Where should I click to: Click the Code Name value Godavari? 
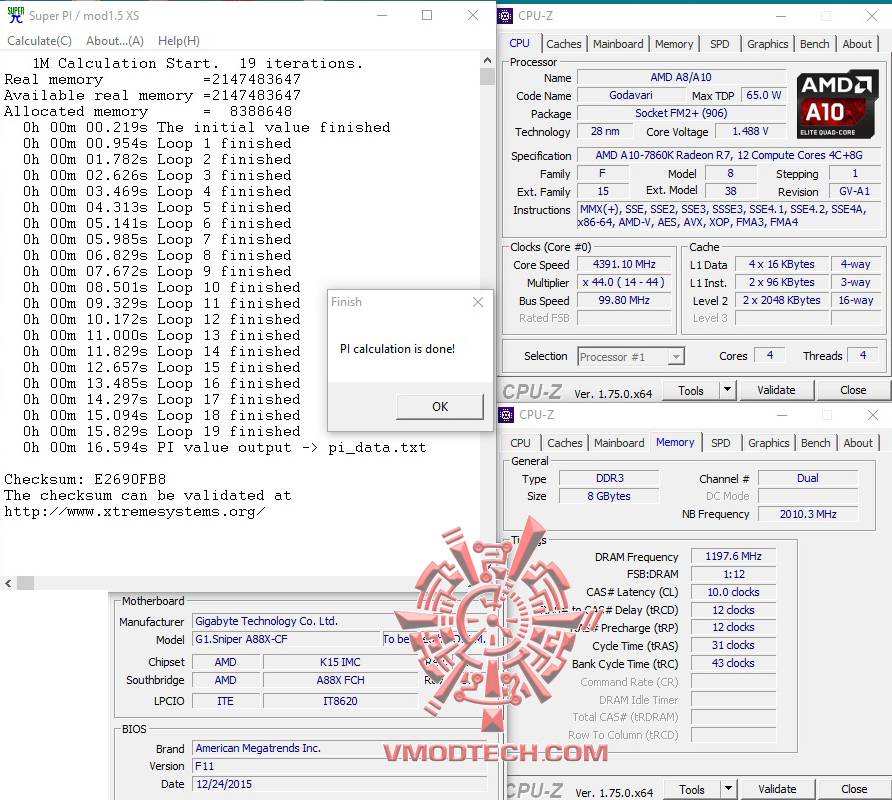(x=630, y=96)
